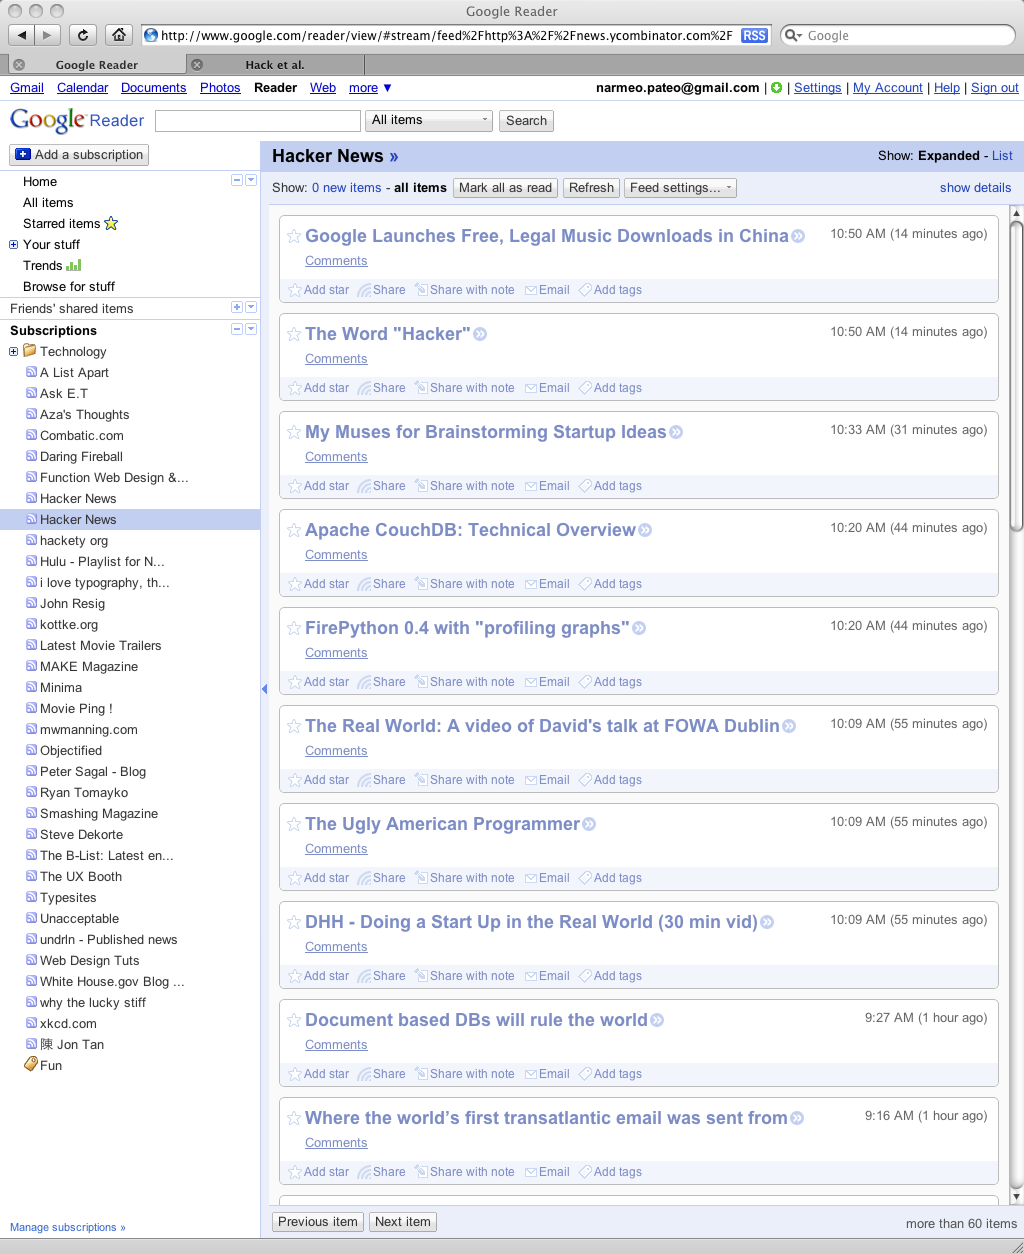Click Add tags icon on Document based DBs
Screen dimensions: 1024x1254
pos(585,1074)
